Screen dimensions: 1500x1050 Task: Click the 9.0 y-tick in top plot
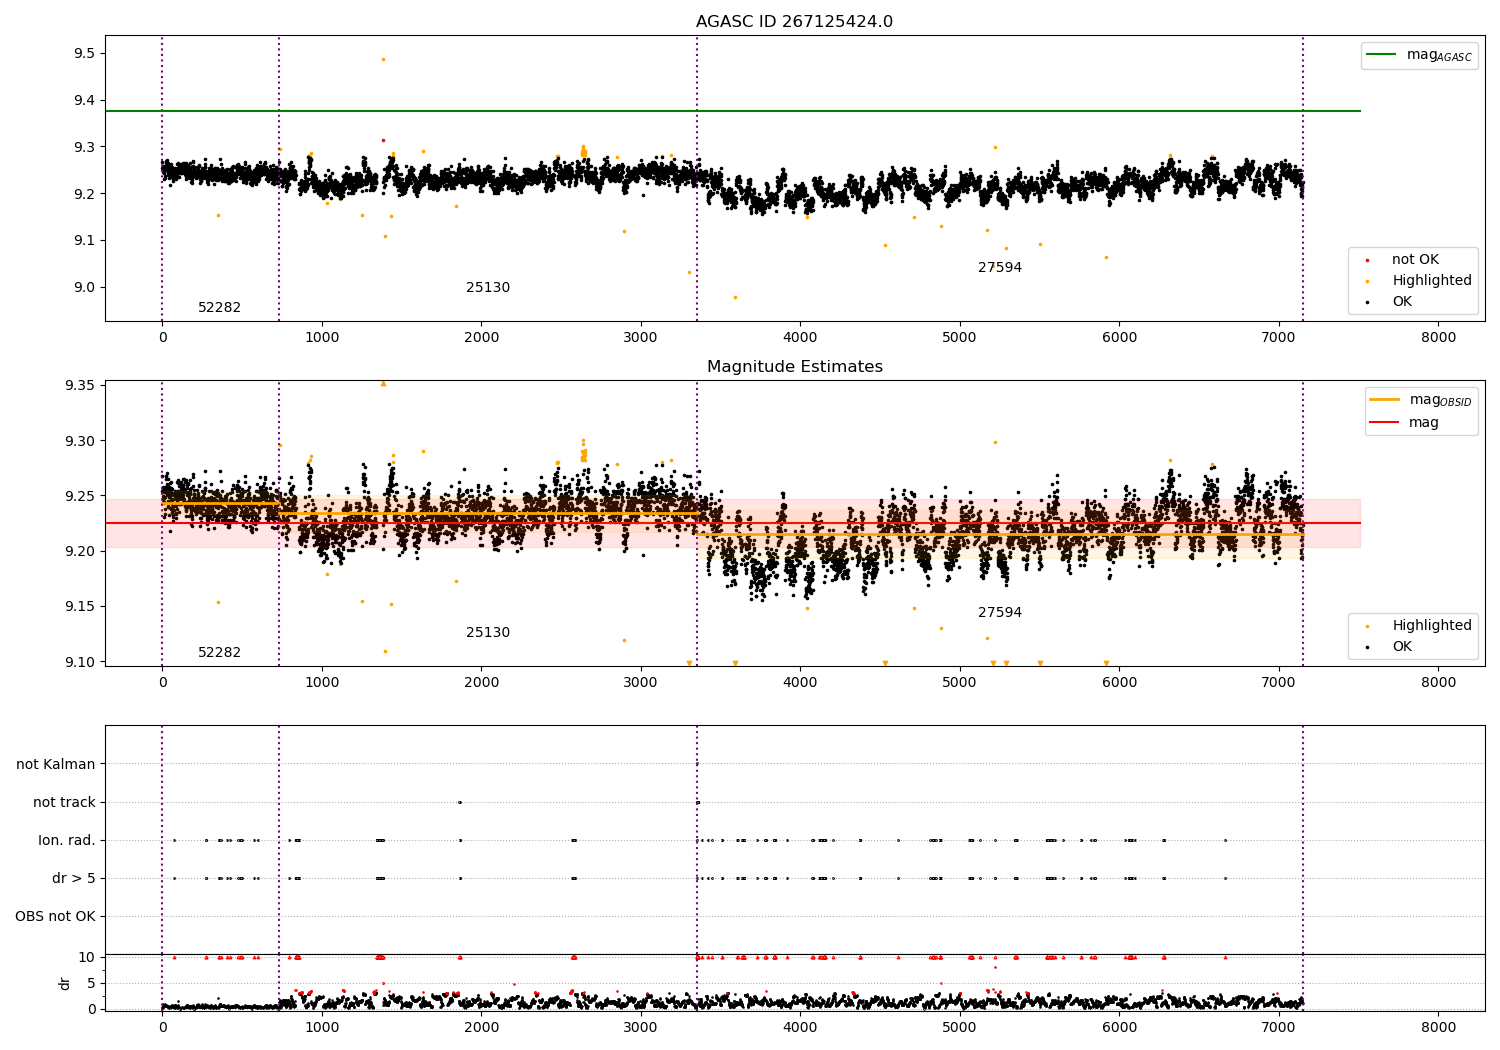85,288
